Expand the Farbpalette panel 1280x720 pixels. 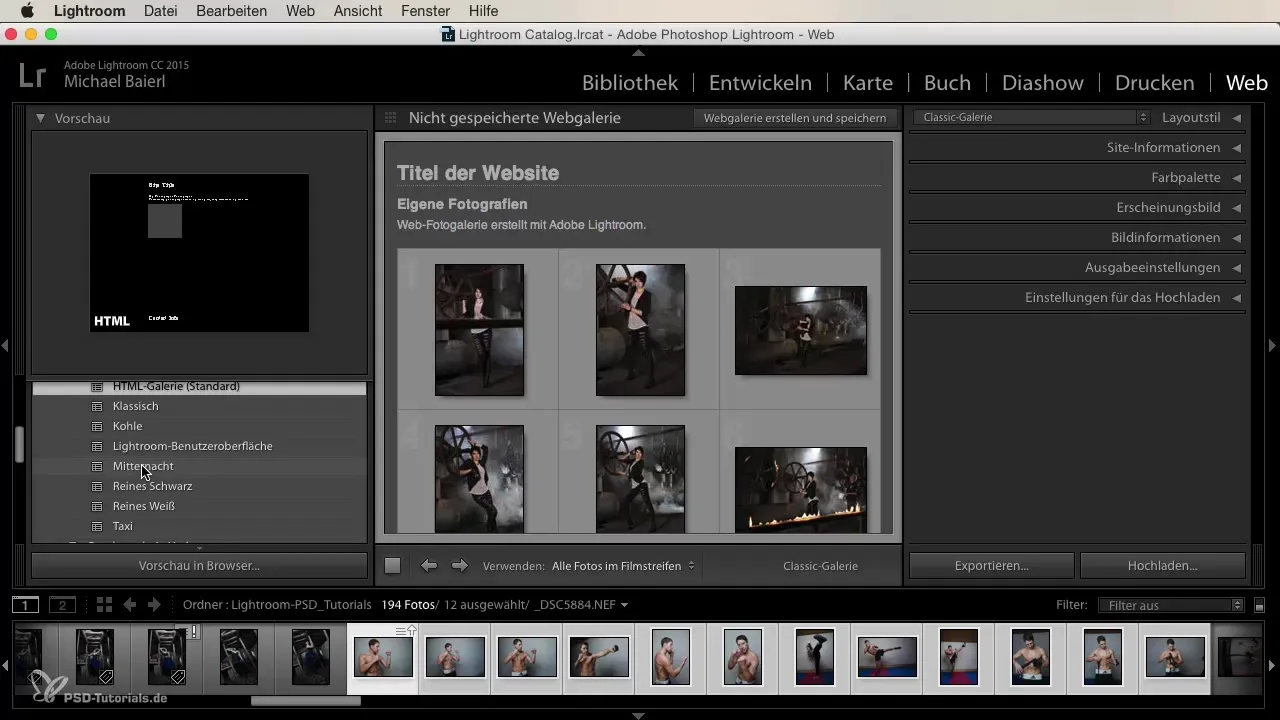tap(1237, 177)
